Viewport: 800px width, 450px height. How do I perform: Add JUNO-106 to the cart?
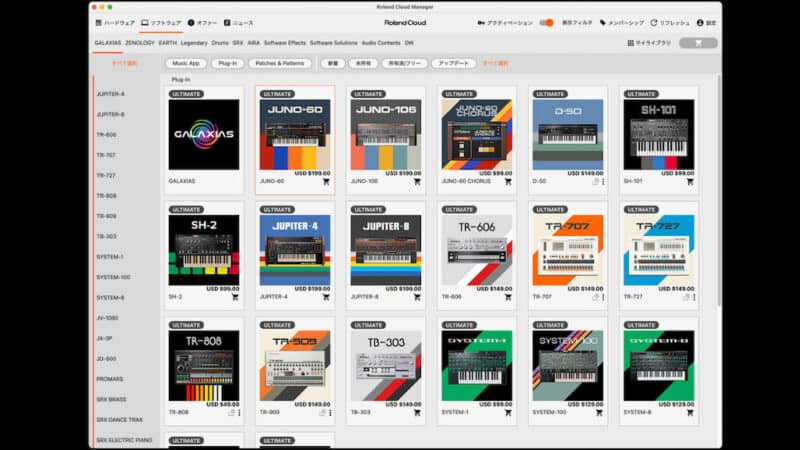(x=417, y=182)
